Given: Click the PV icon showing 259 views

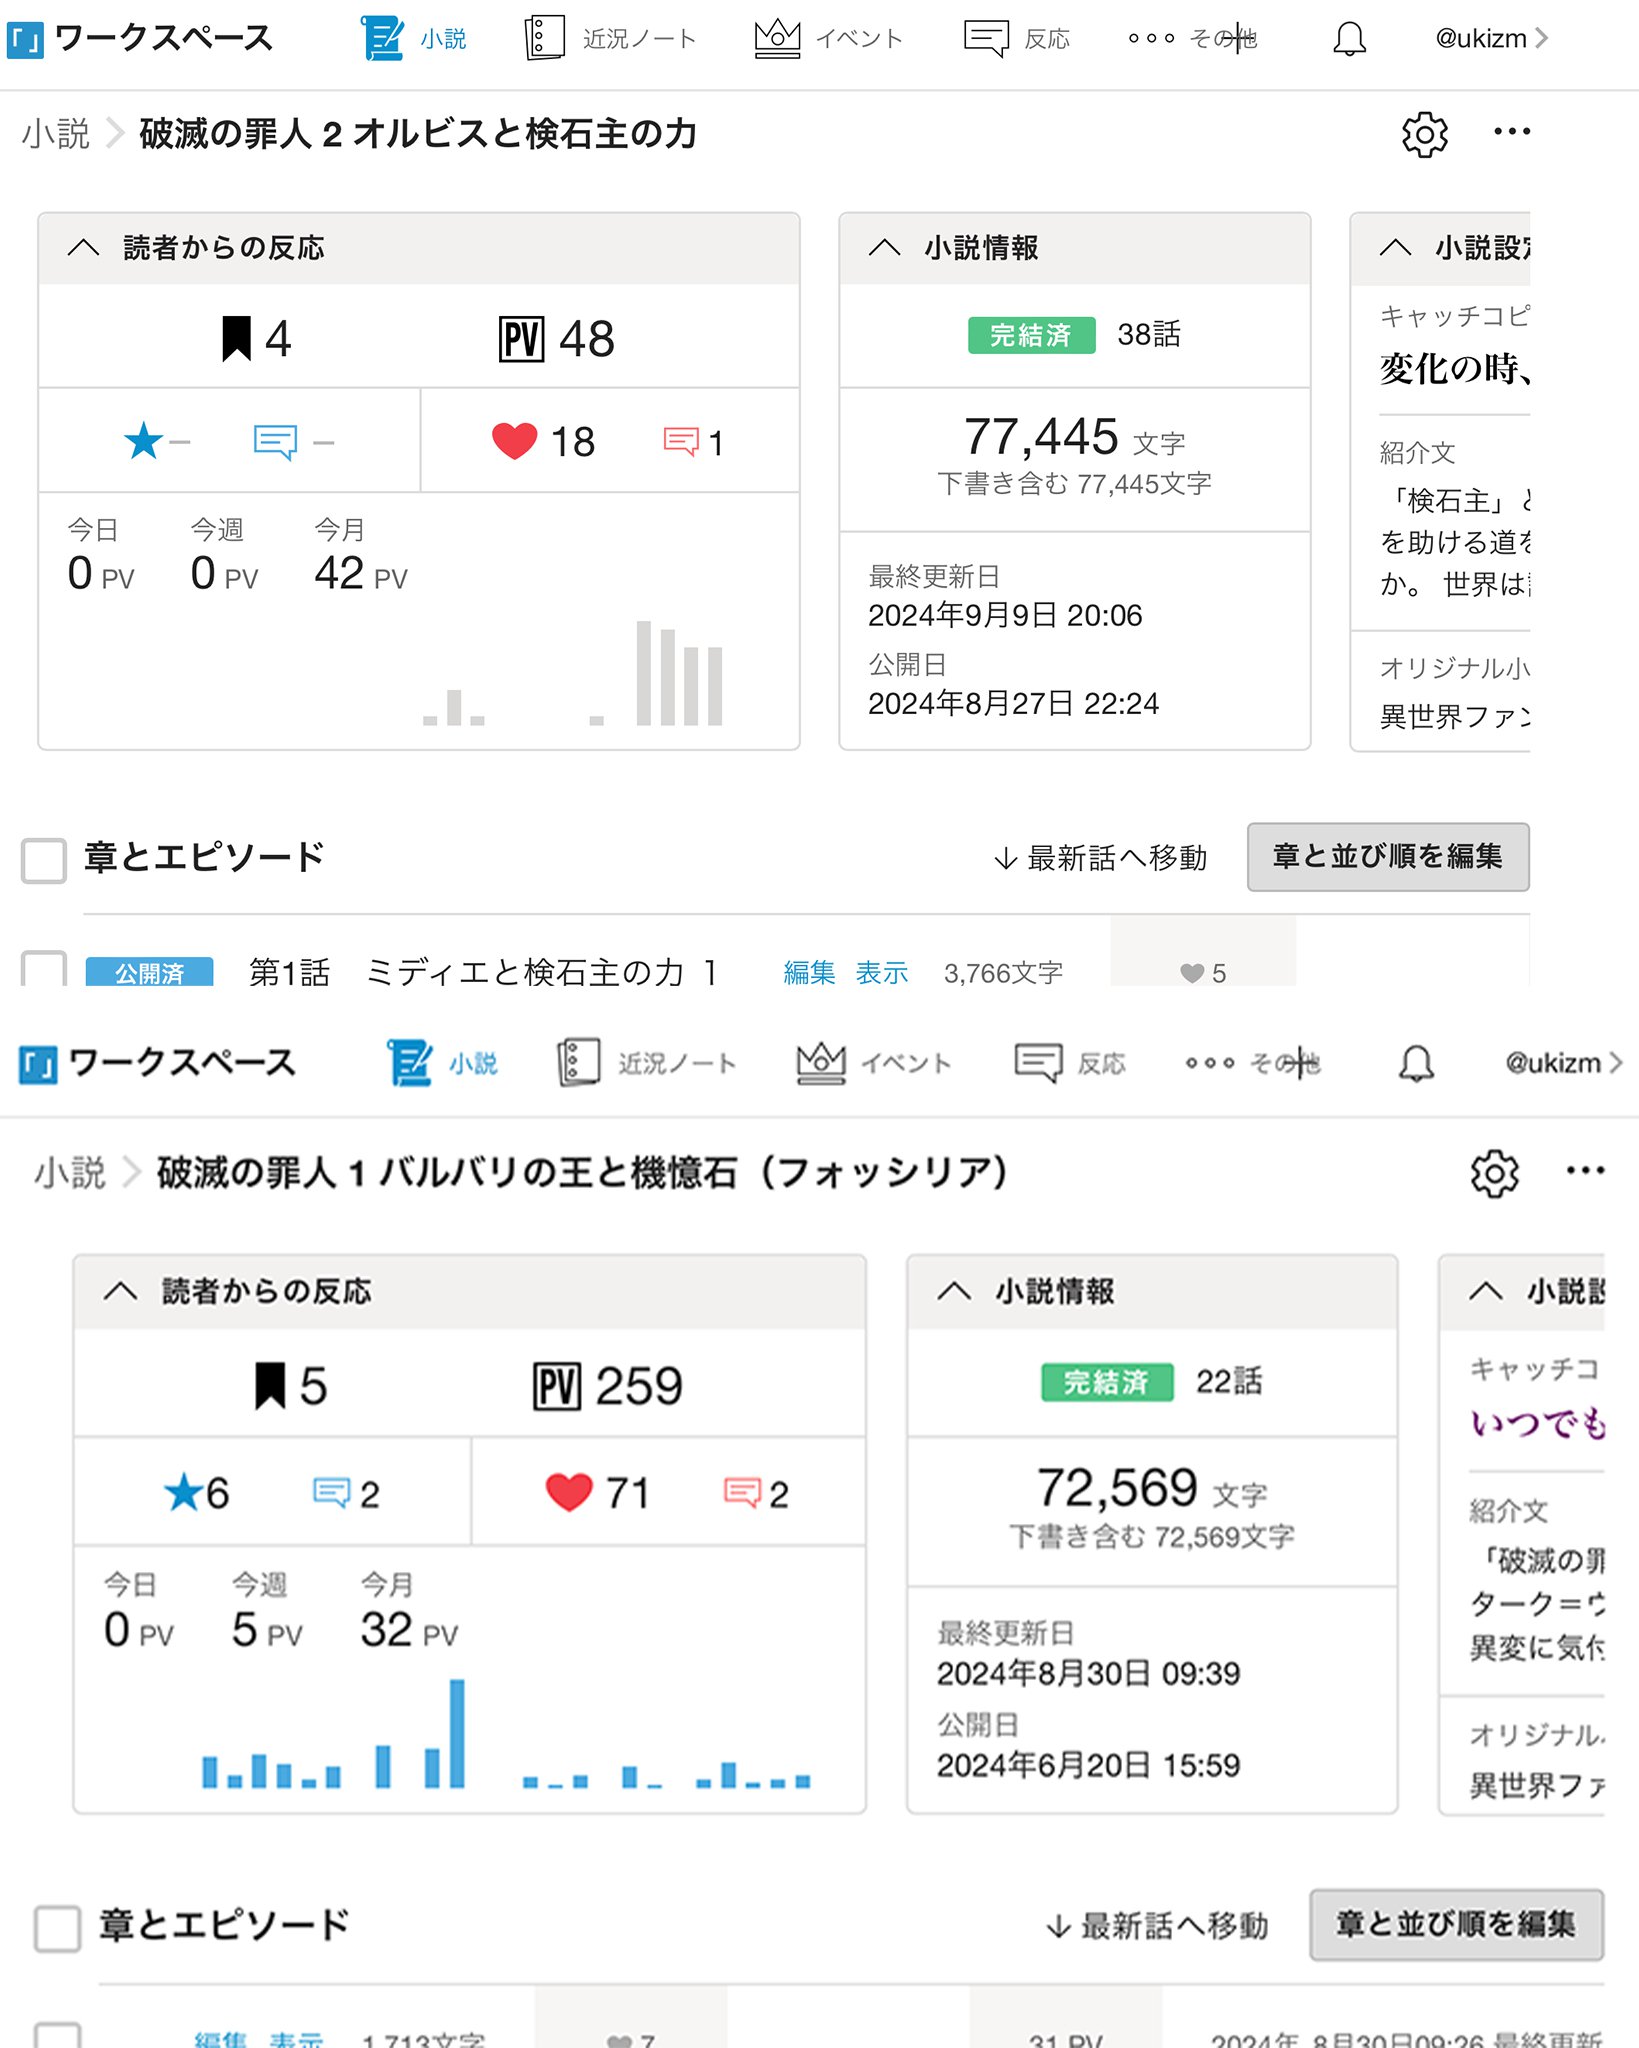Looking at the screenshot, I should (556, 1387).
